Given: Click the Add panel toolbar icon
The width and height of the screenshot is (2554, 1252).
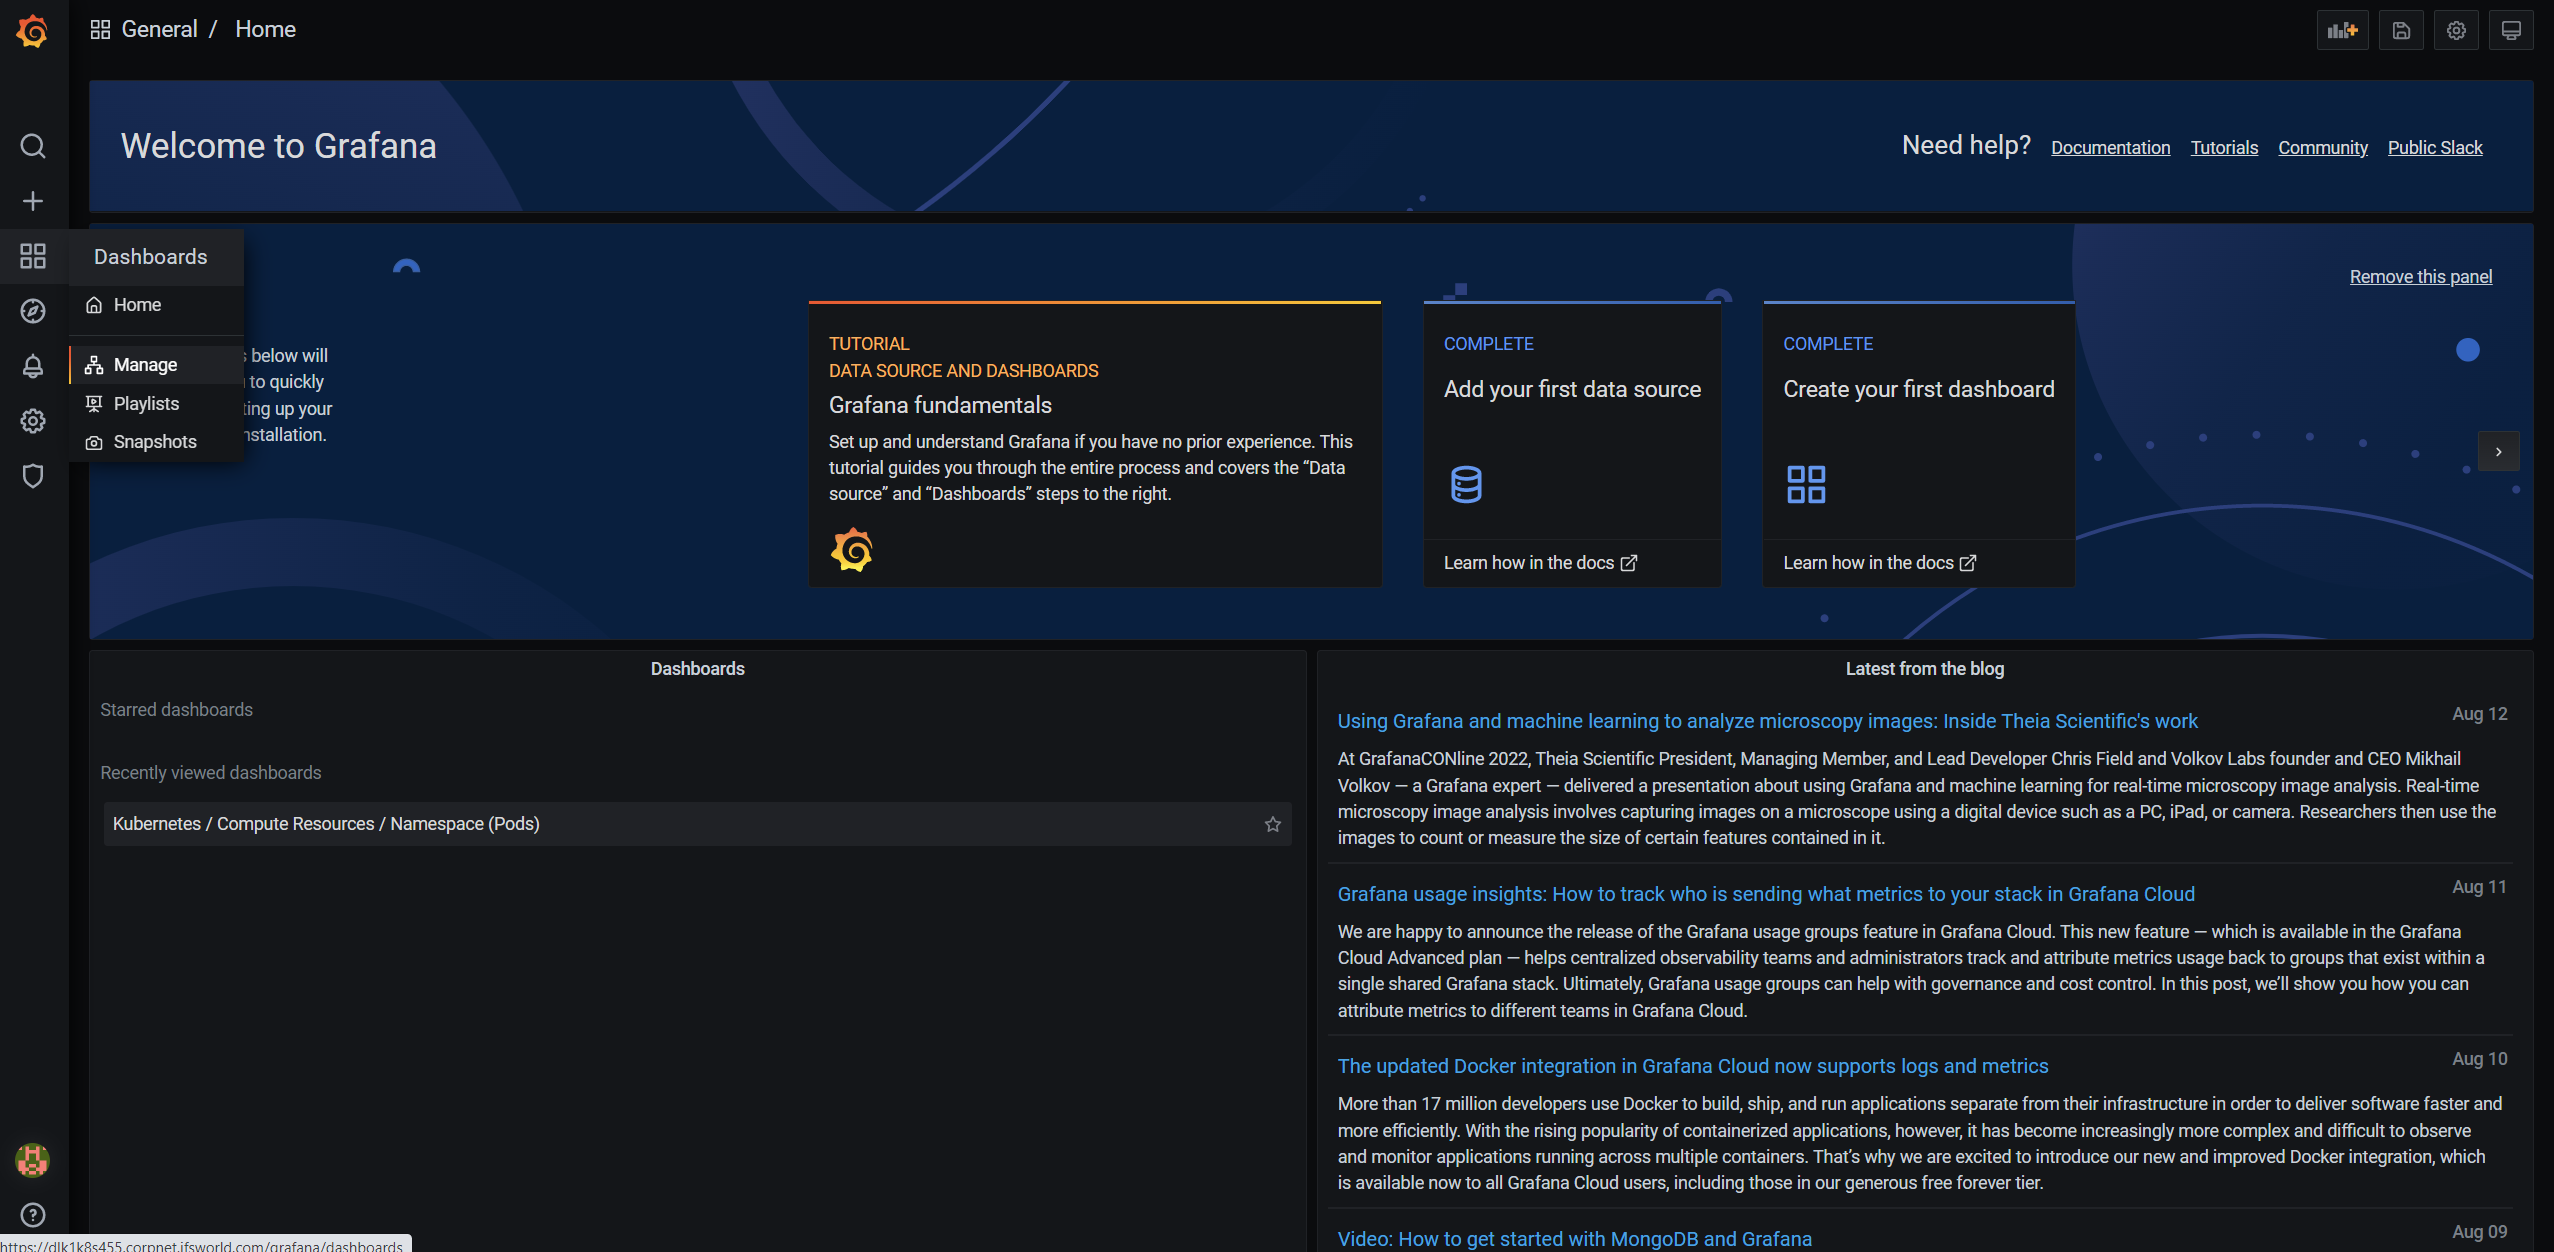Looking at the screenshot, I should [x=2342, y=30].
